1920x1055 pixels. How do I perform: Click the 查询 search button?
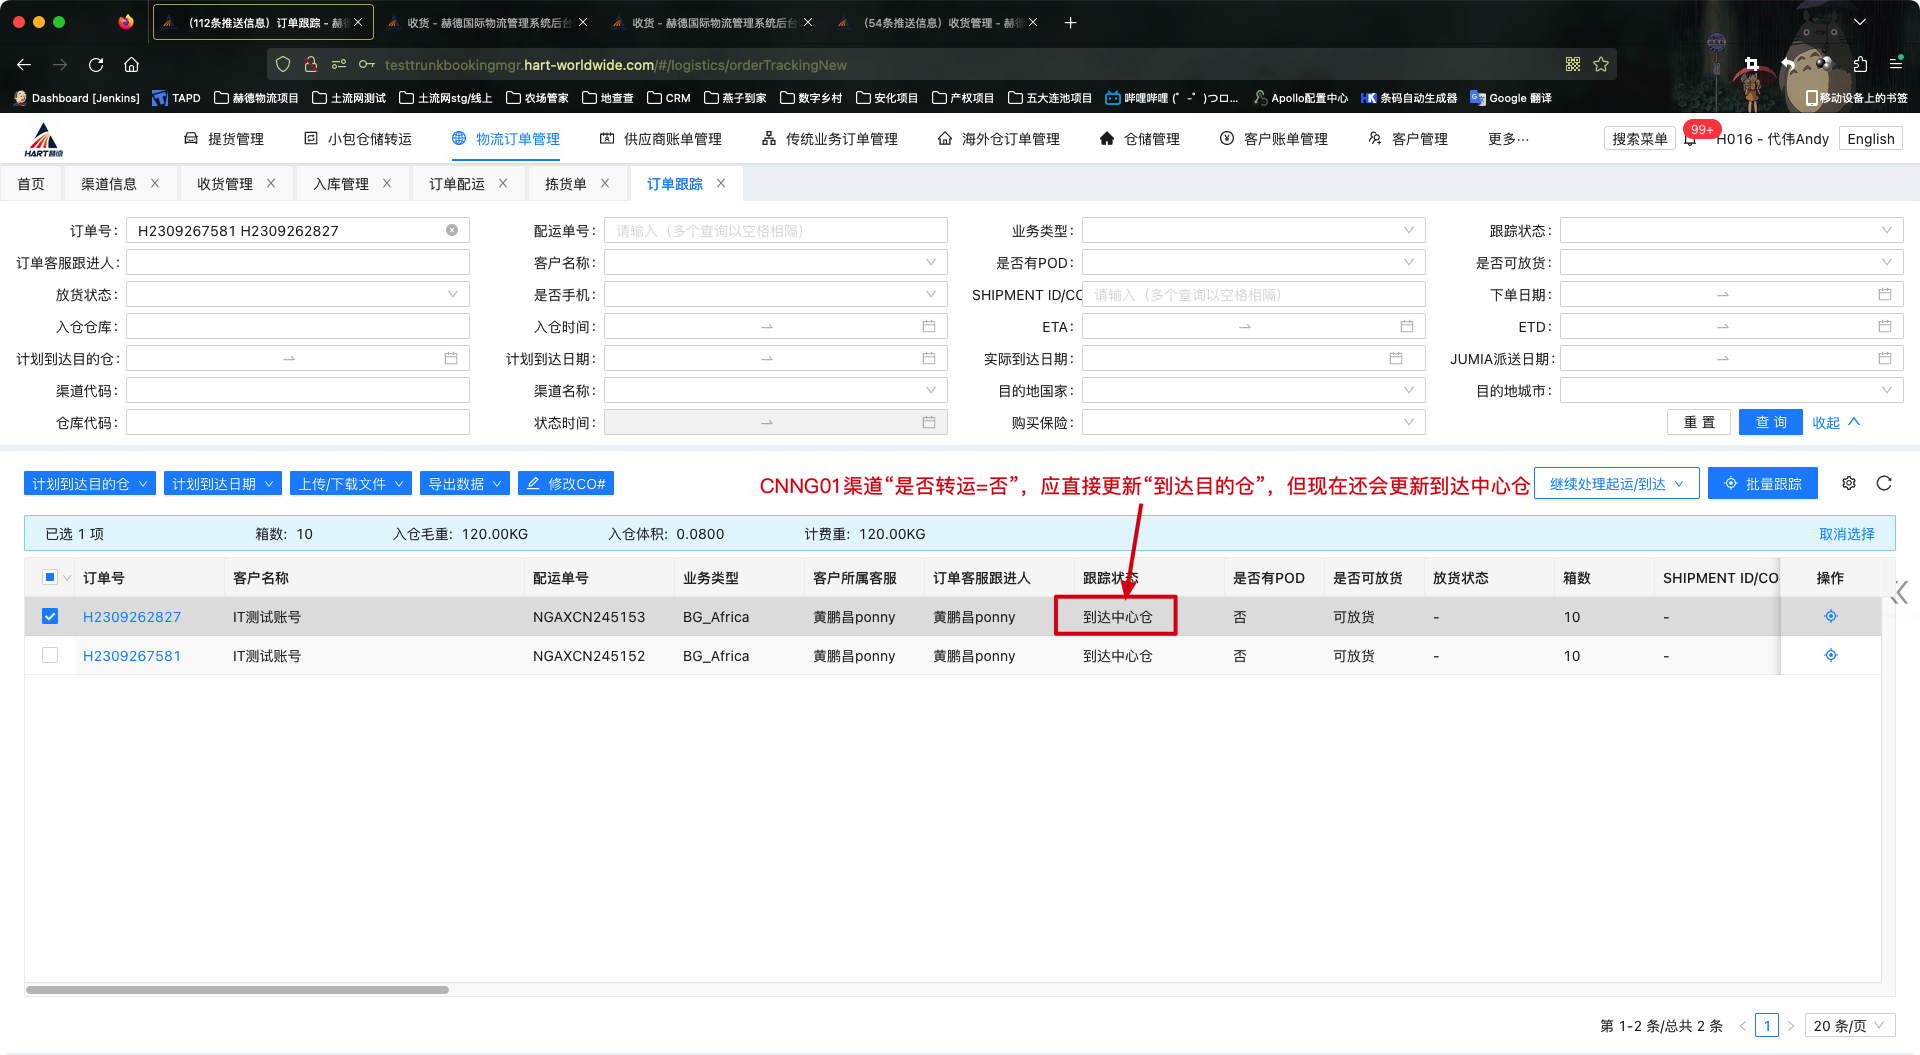coord(1770,422)
